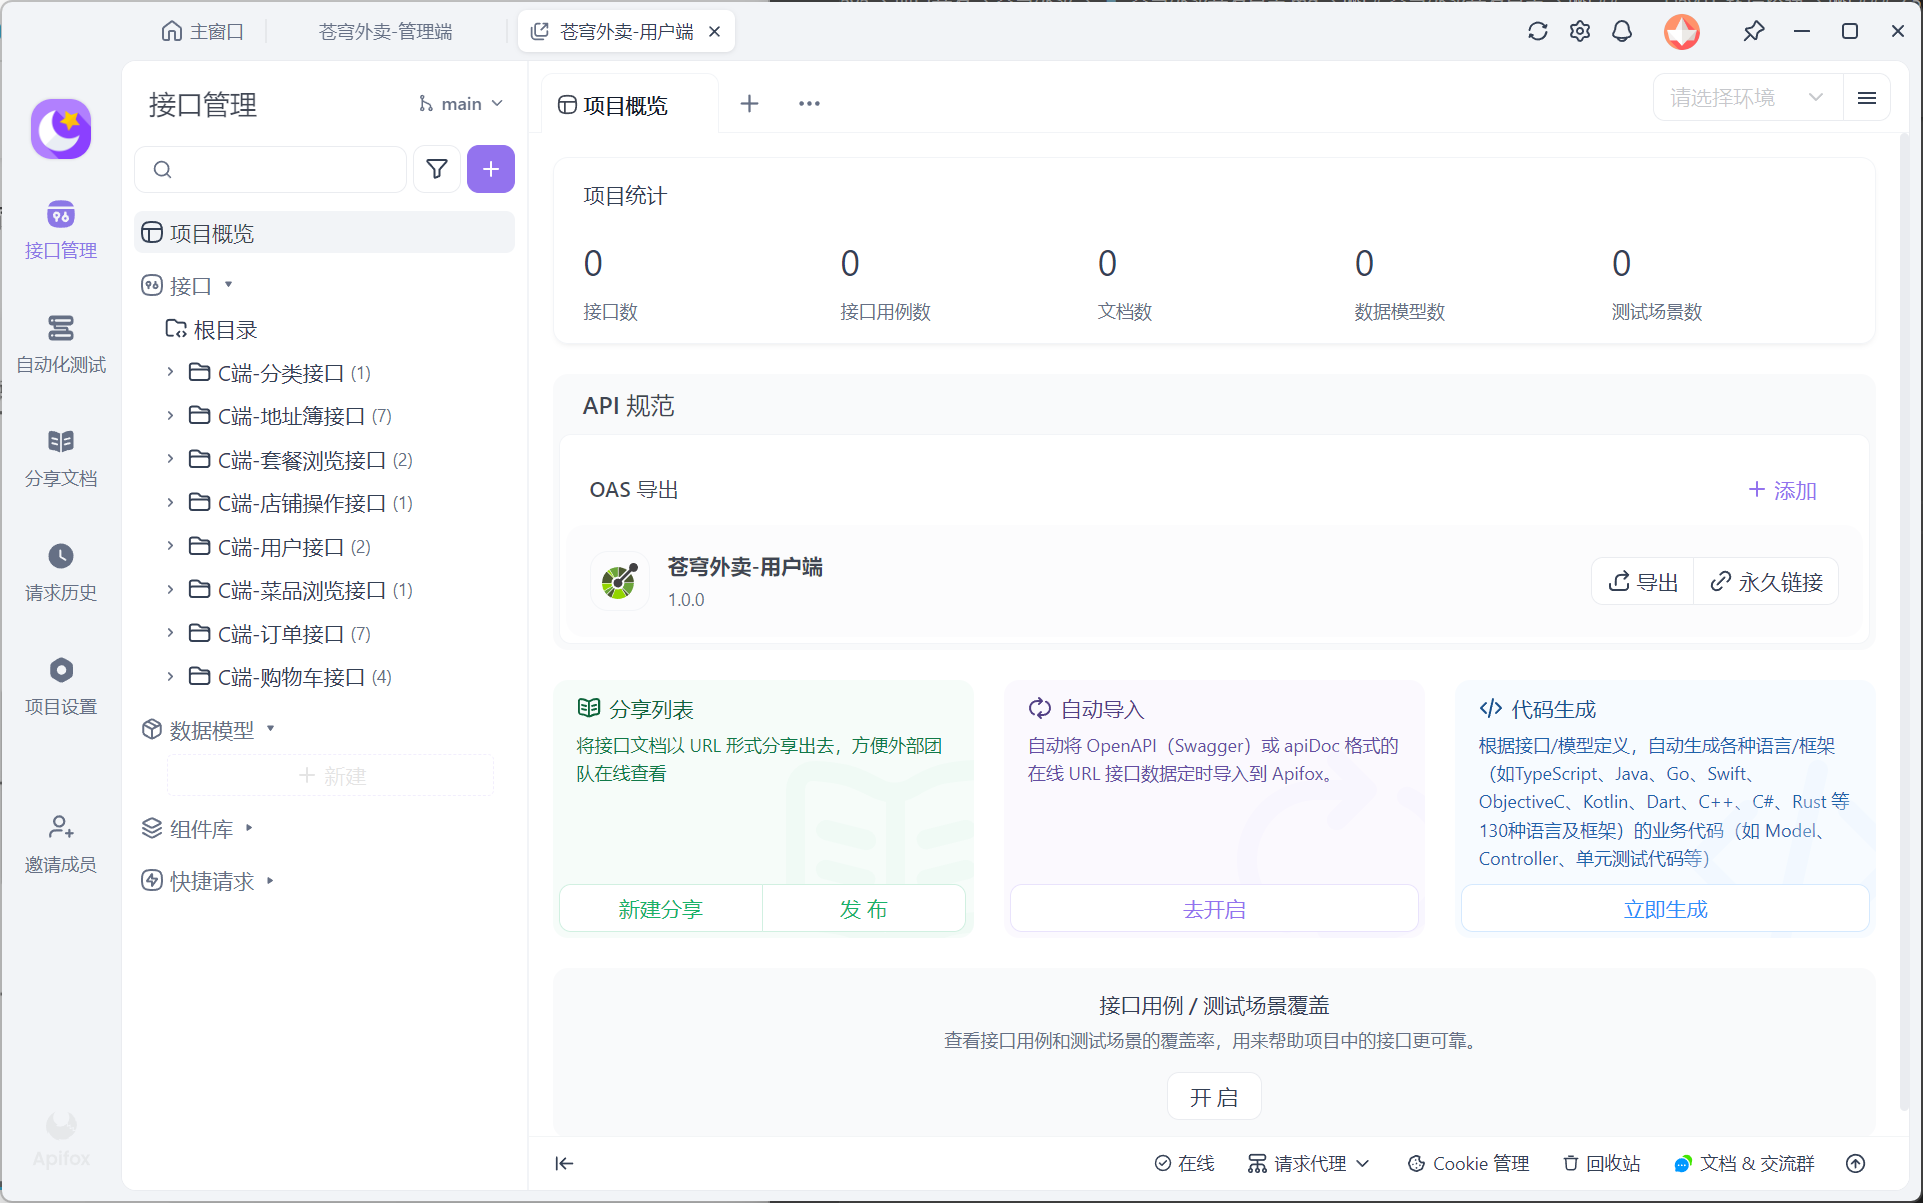Screen dimensions: 1923x1203
Task: Open 请求历史 clock icon
Action: pos(60,557)
